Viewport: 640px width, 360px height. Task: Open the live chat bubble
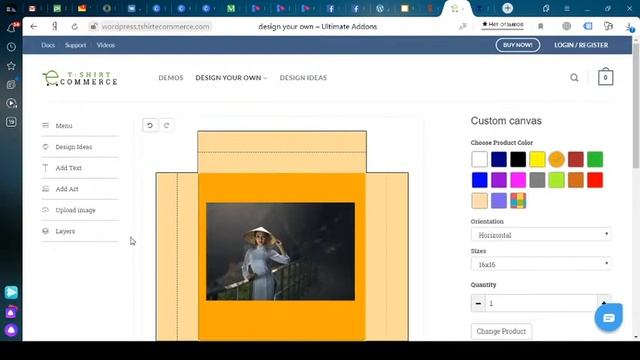608,317
